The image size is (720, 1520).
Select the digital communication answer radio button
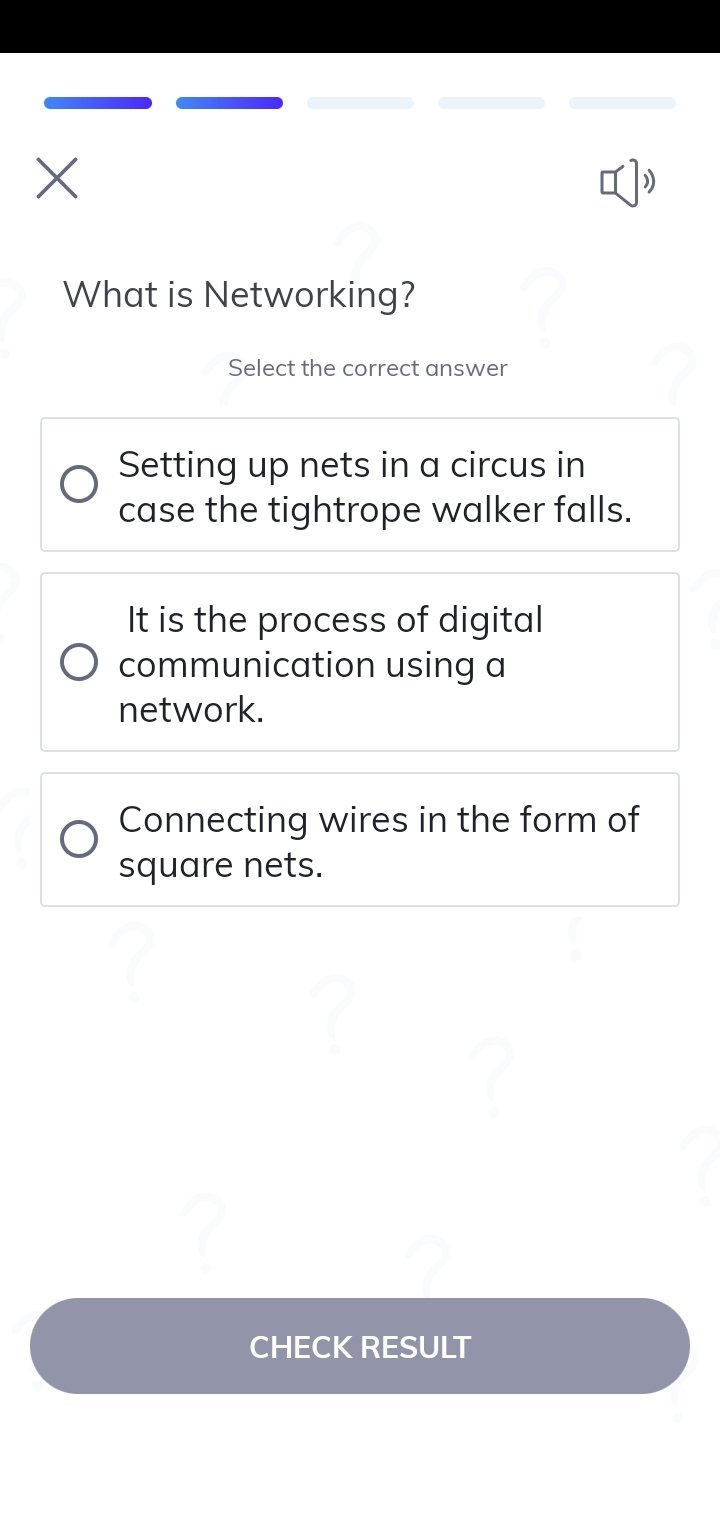pyautogui.click(x=79, y=662)
